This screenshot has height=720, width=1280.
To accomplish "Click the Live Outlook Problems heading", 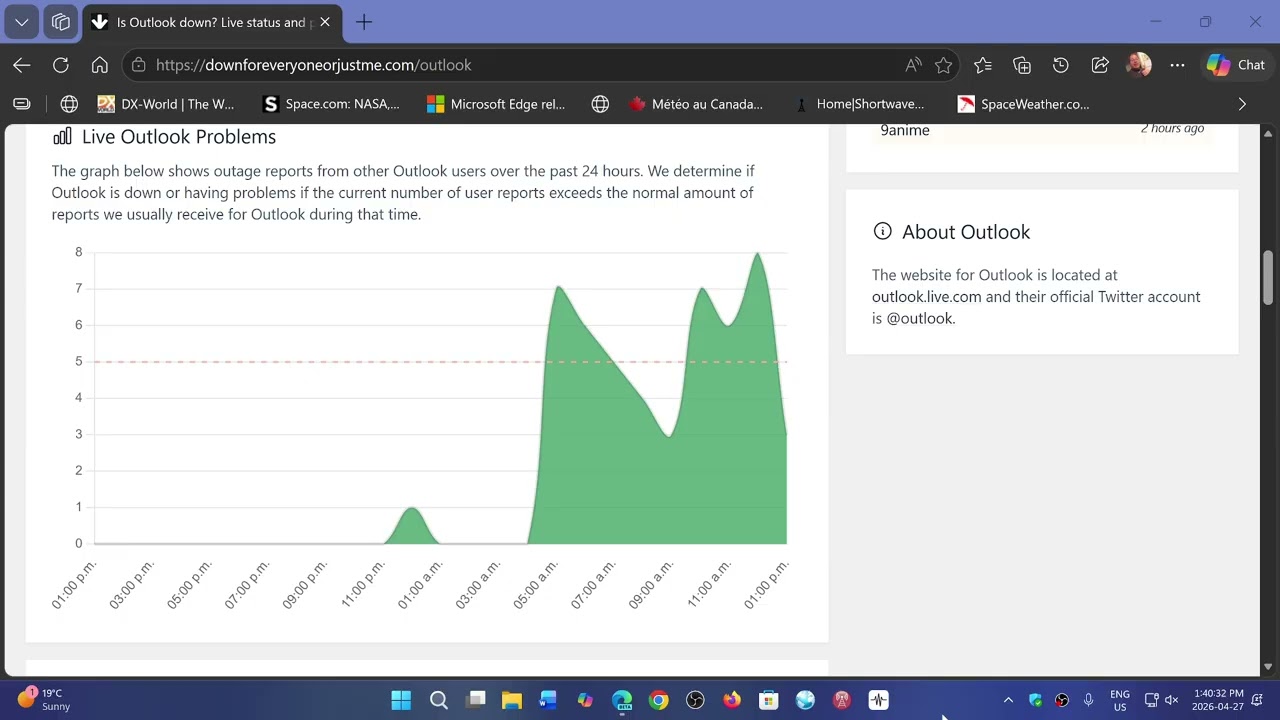I will [179, 137].
